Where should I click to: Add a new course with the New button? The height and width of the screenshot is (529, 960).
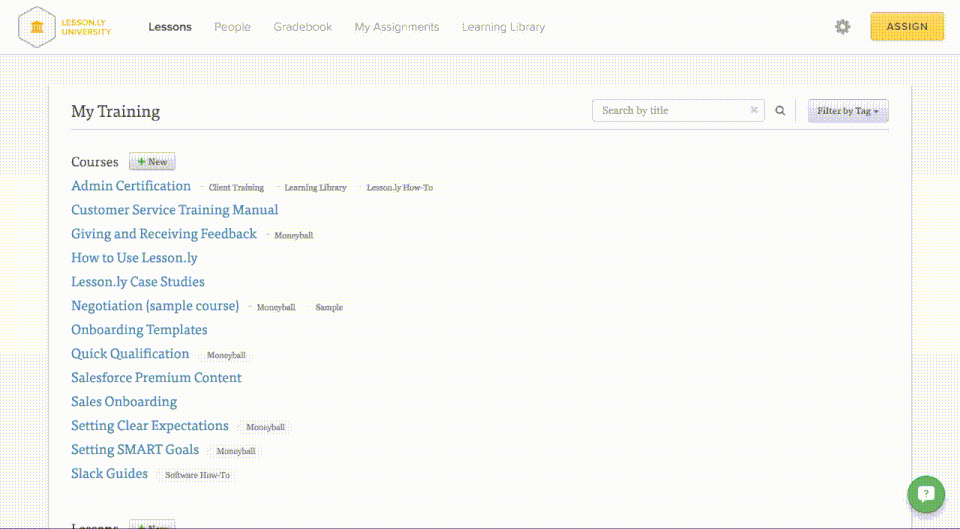coord(152,162)
